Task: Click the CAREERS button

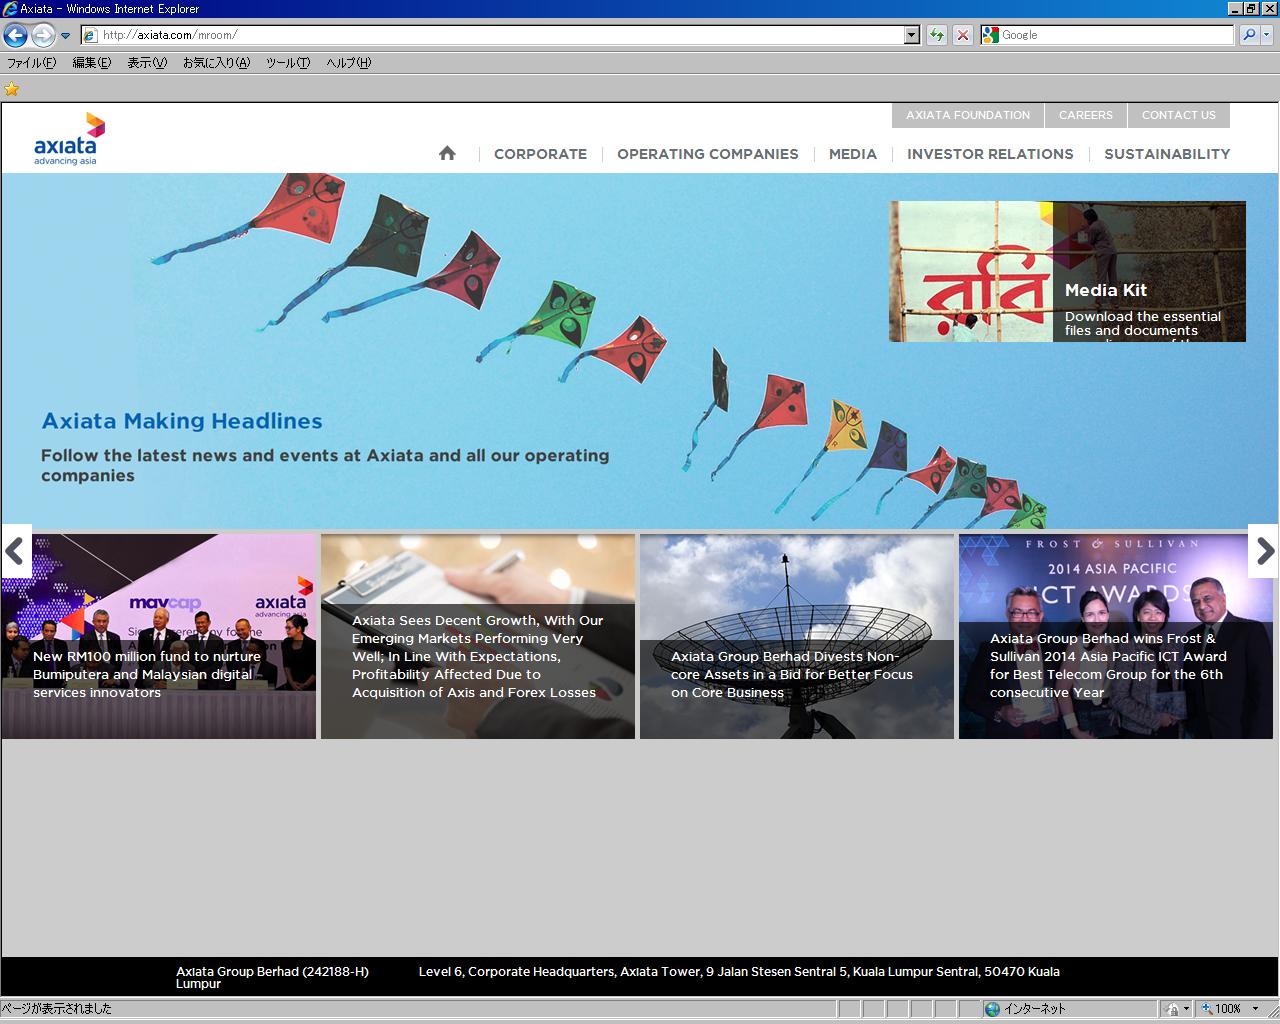Action: click(1086, 115)
